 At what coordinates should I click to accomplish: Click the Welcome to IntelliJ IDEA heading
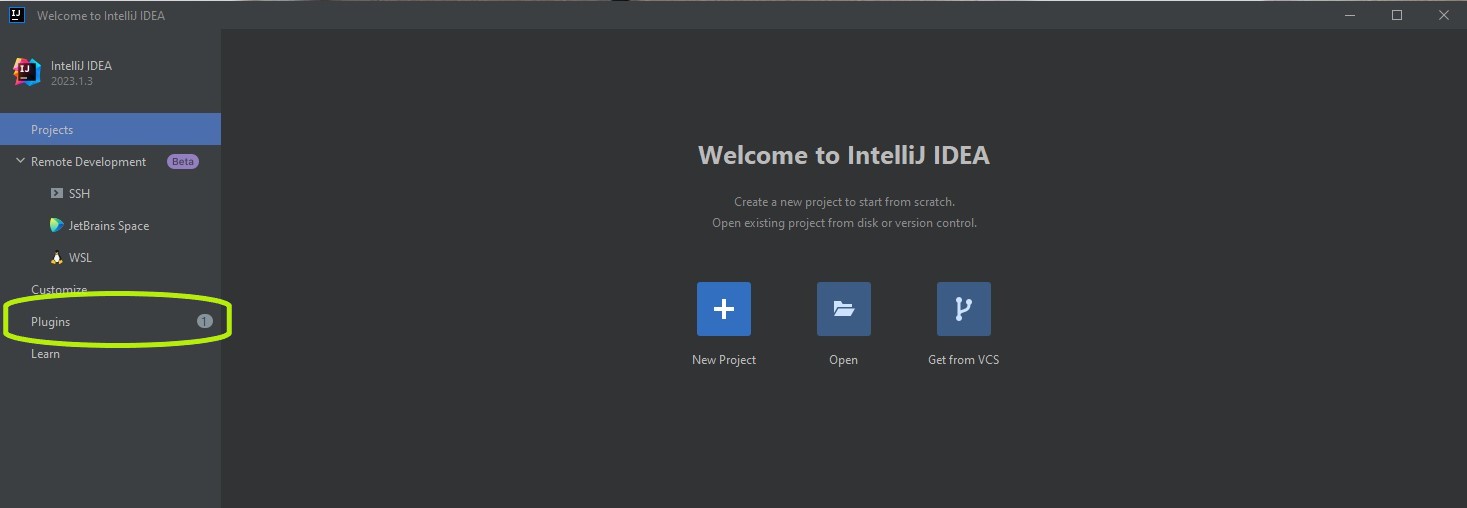click(x=844, y=155)
